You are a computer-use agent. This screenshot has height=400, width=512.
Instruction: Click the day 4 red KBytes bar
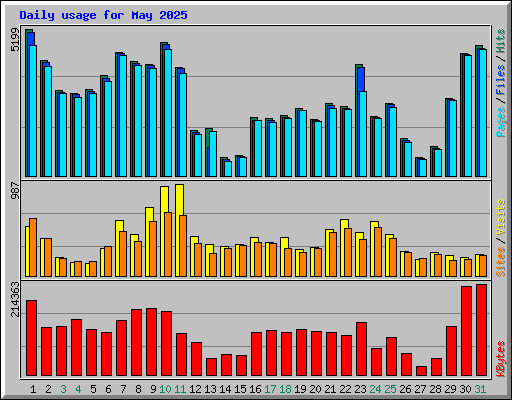(x=77, y=347)
